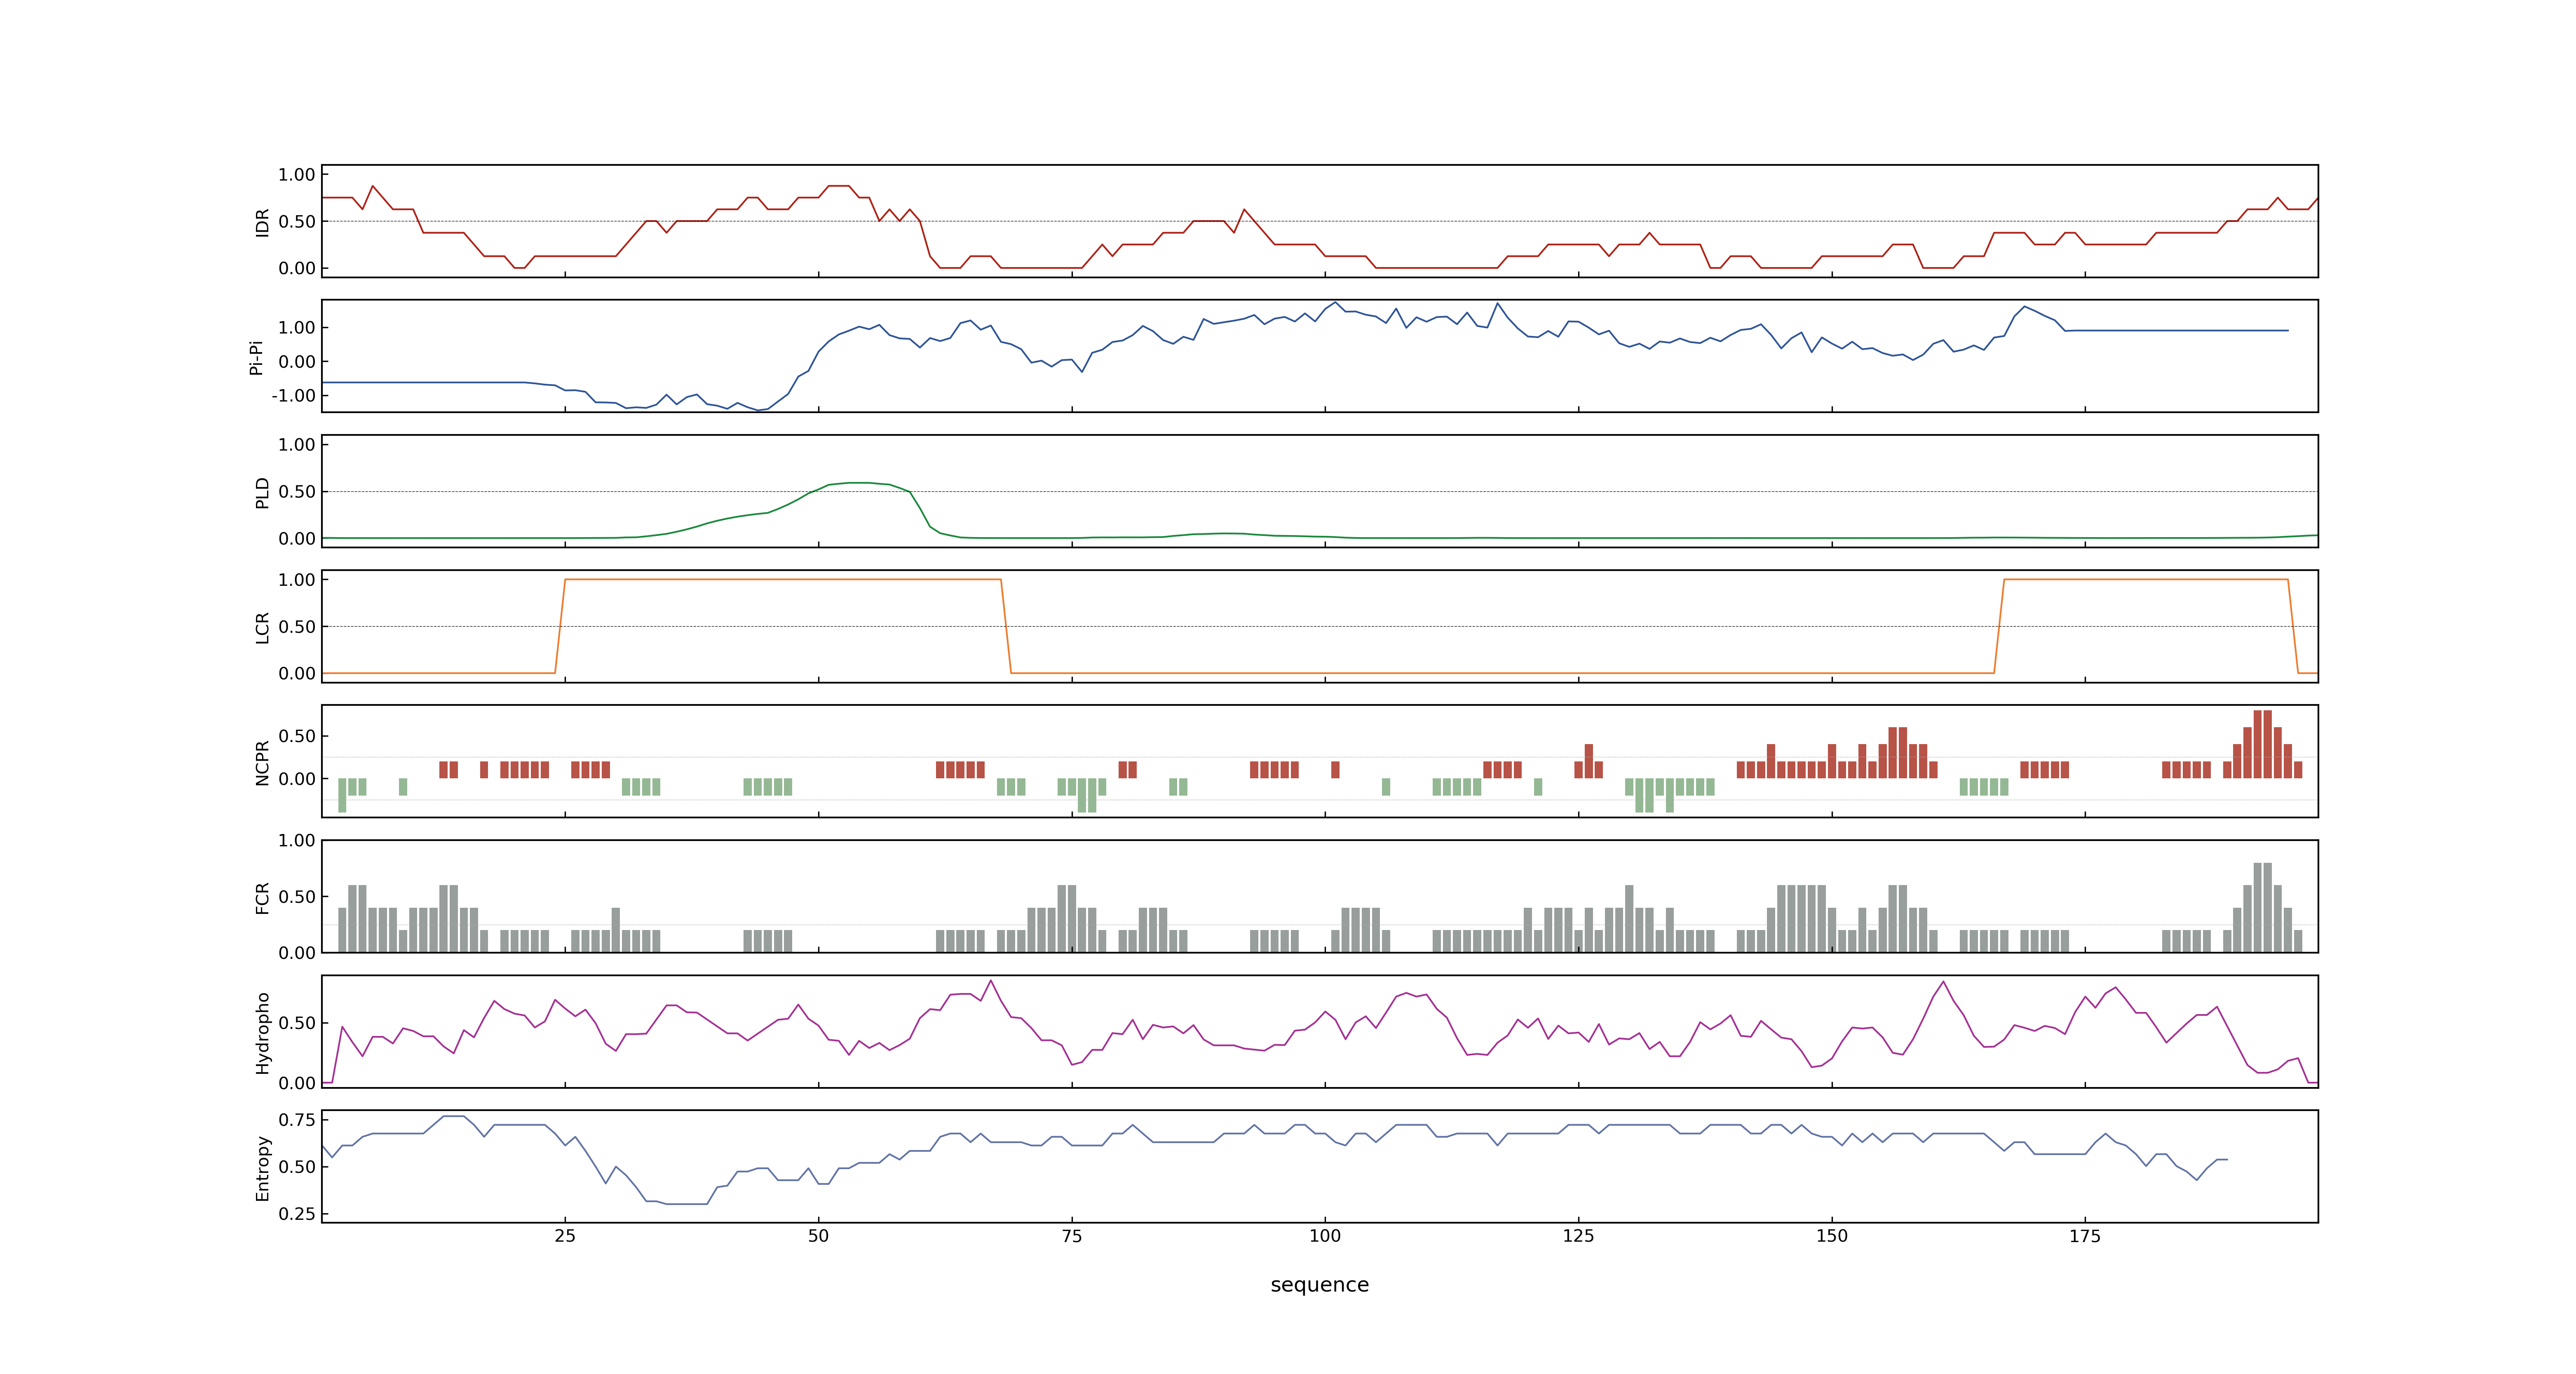This screenshot has height=1374, width=2576.
Task: Click the x-axis tick label "25"
Action: point(565,1236)
